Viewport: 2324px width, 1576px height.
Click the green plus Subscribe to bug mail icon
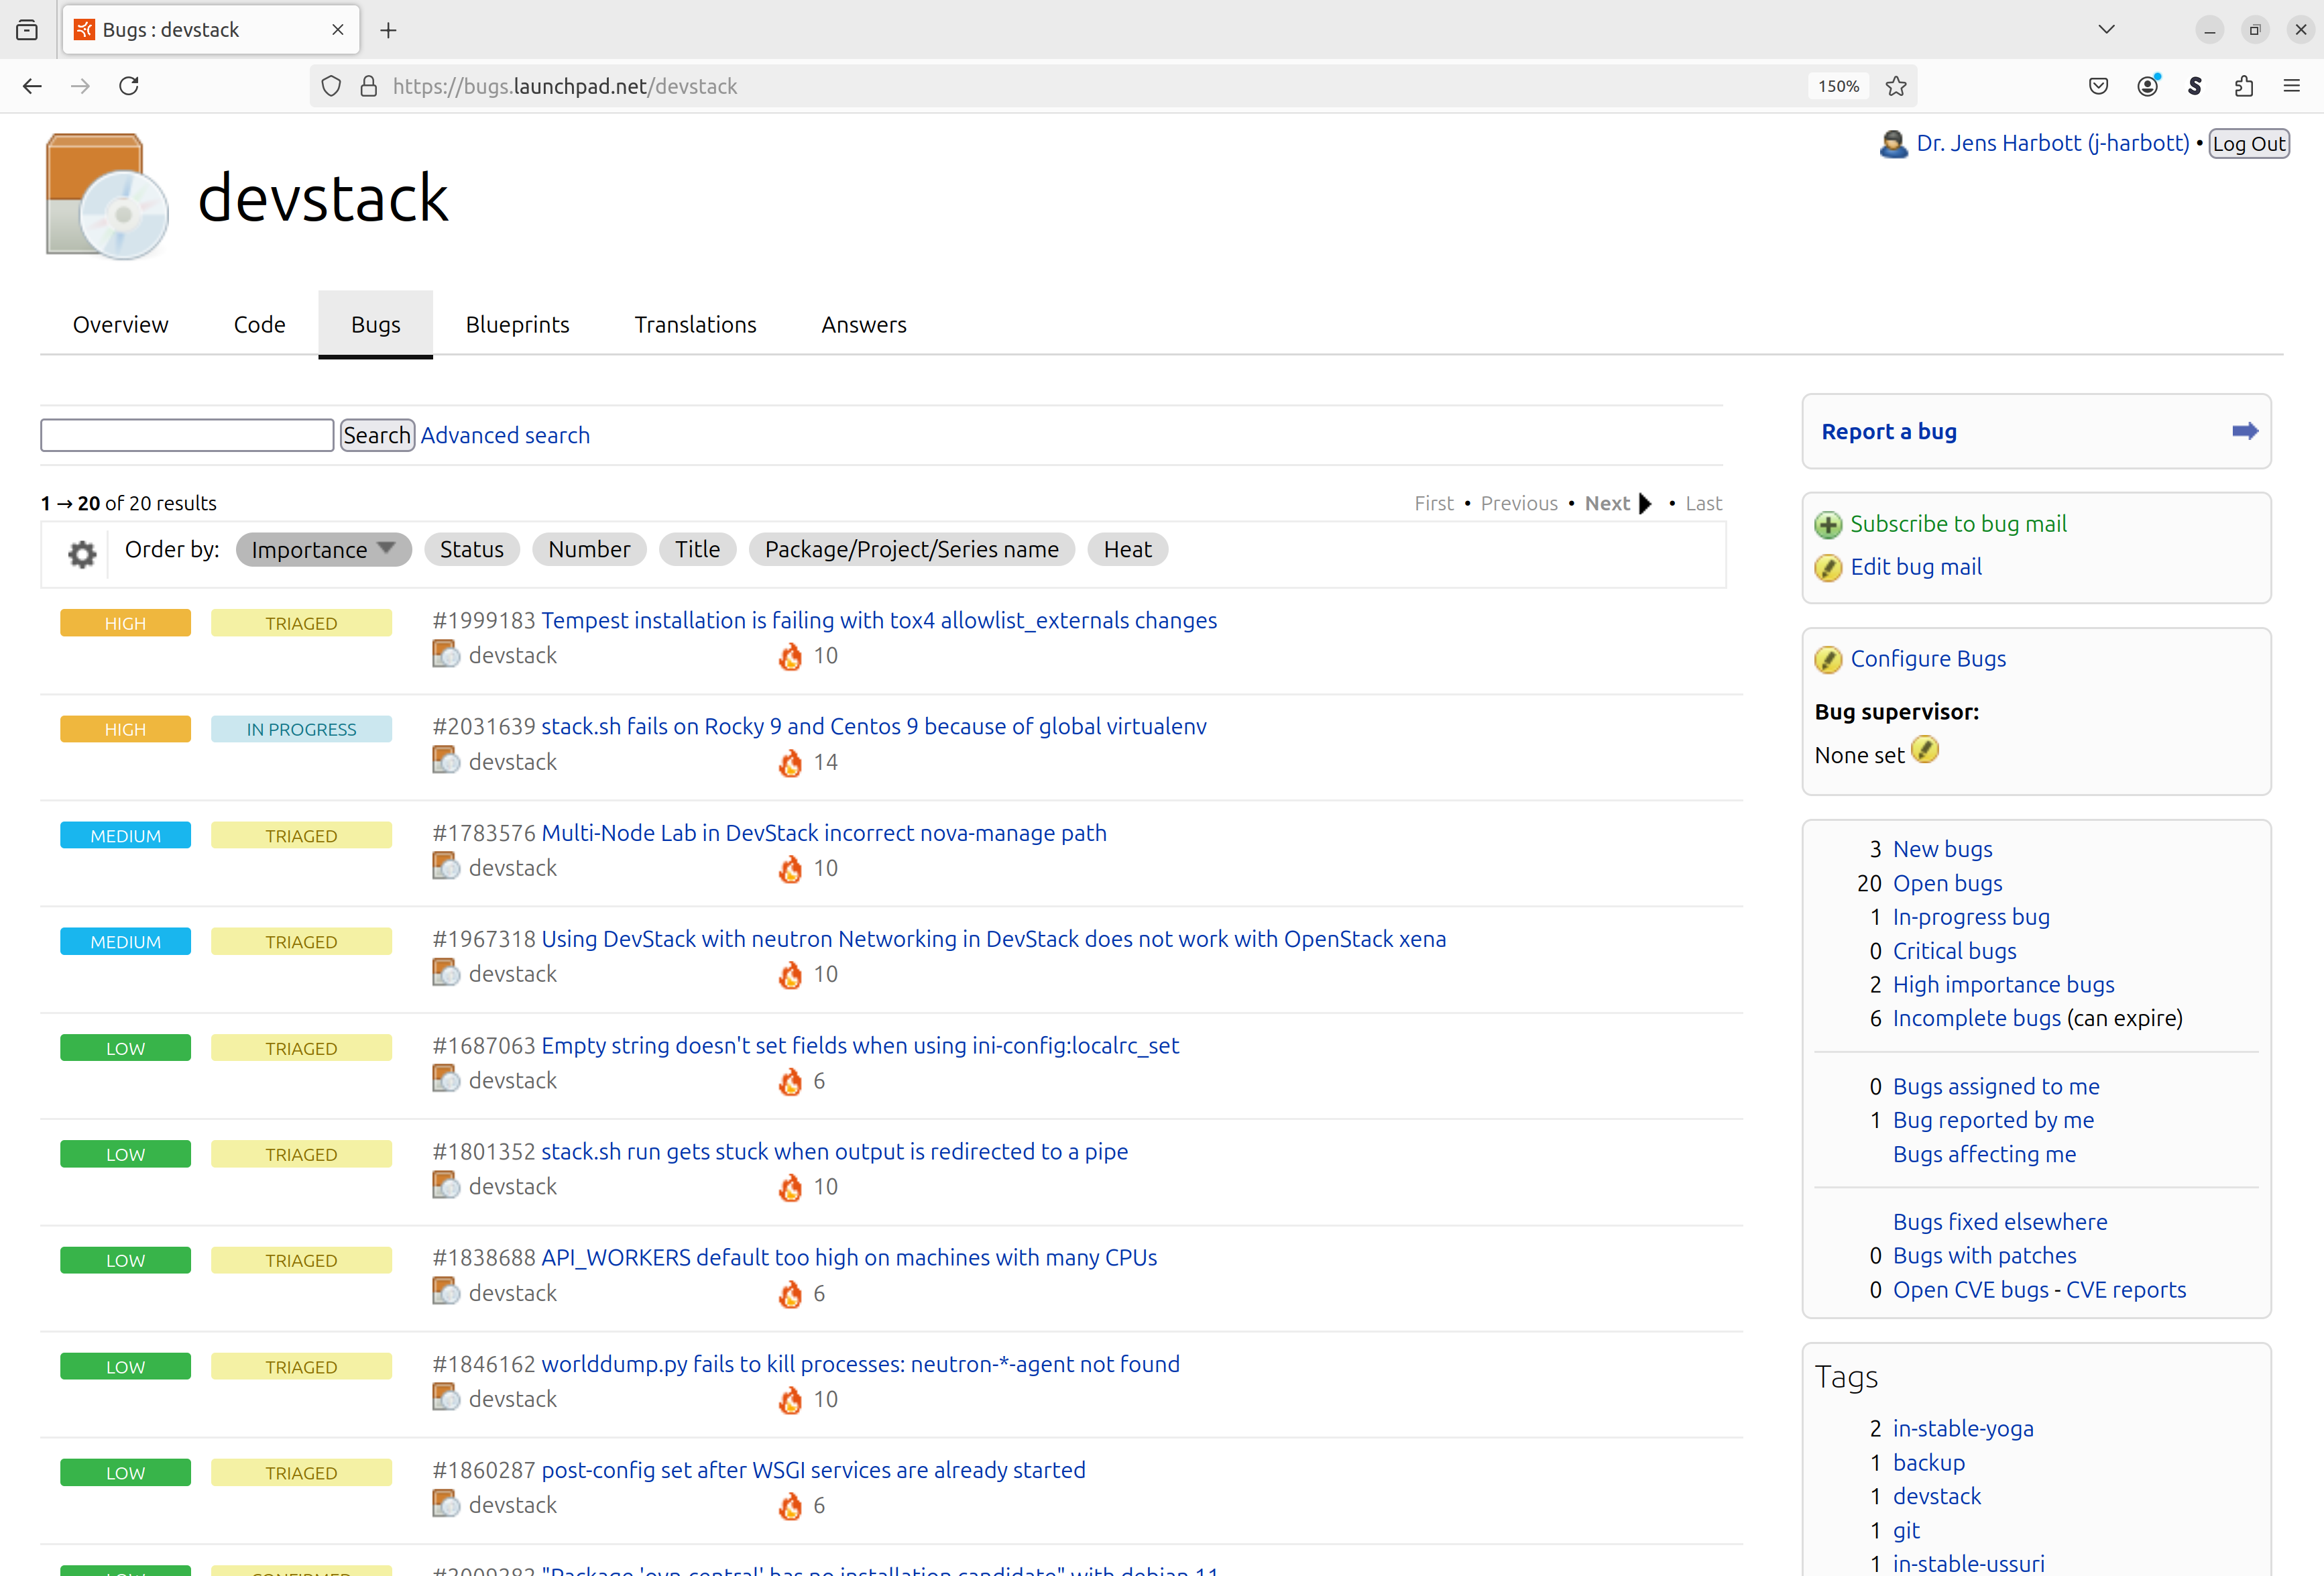click(x=1827, y=525)
